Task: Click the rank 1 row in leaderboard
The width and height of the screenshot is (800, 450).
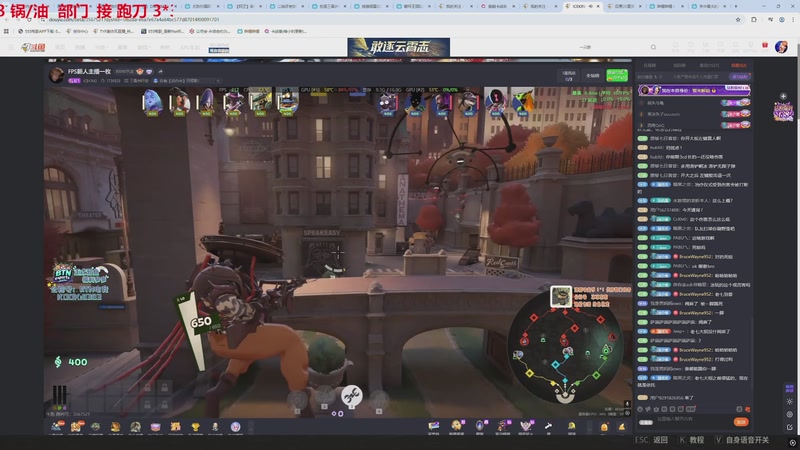Action: point(694,103)
